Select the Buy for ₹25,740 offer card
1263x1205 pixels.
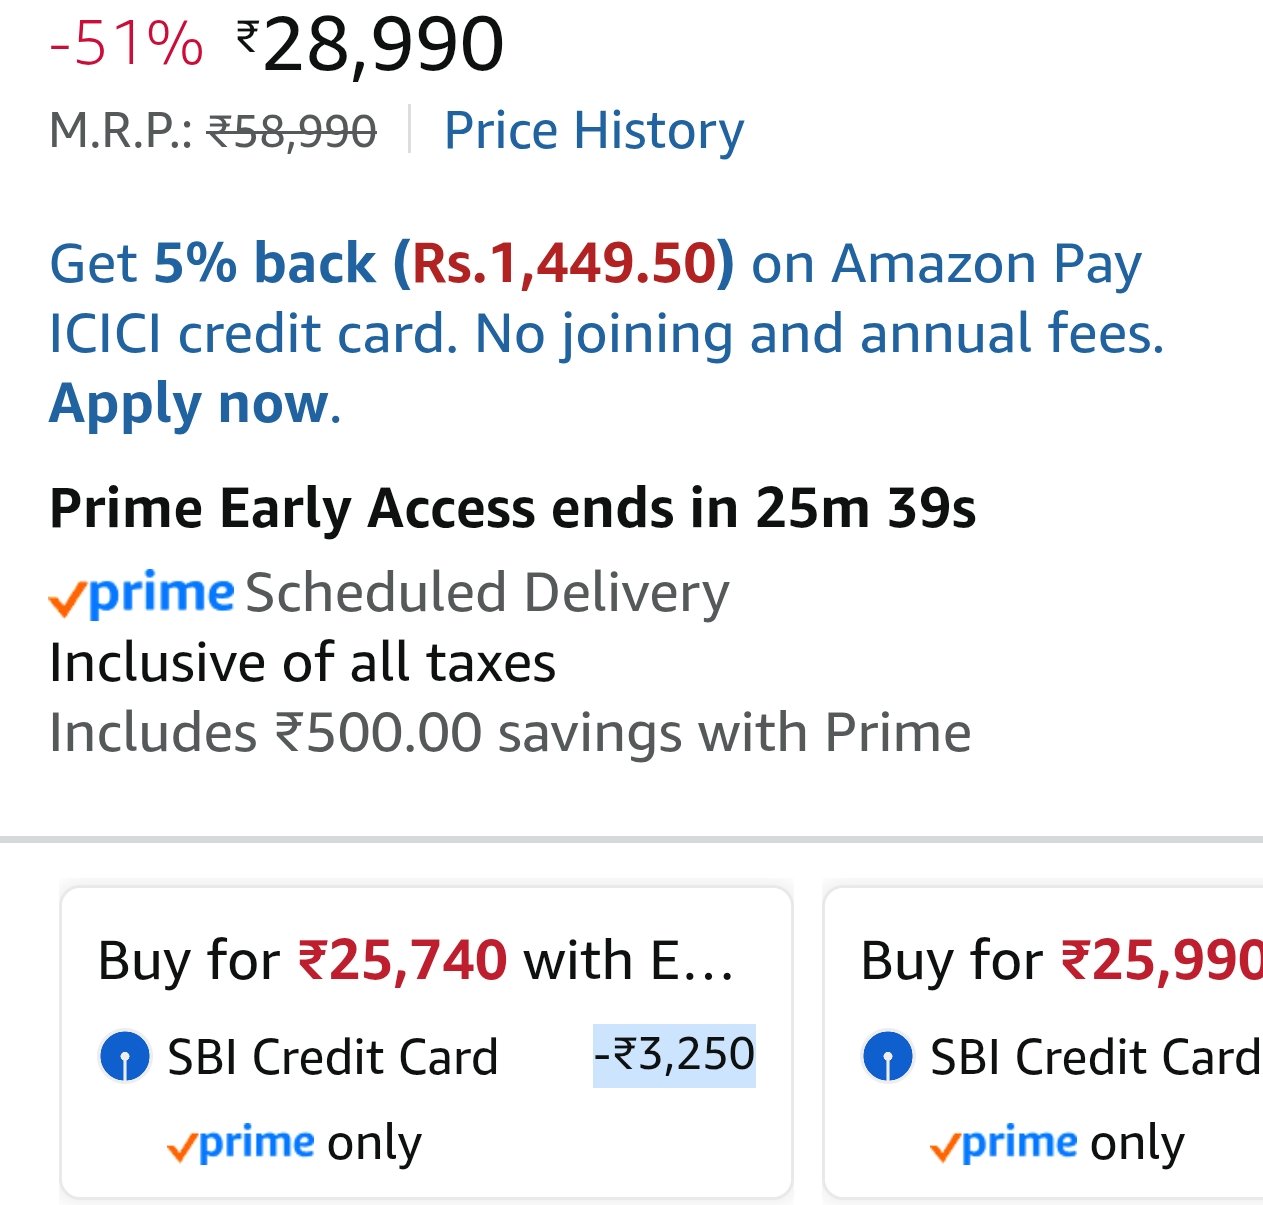point(426,1040)
